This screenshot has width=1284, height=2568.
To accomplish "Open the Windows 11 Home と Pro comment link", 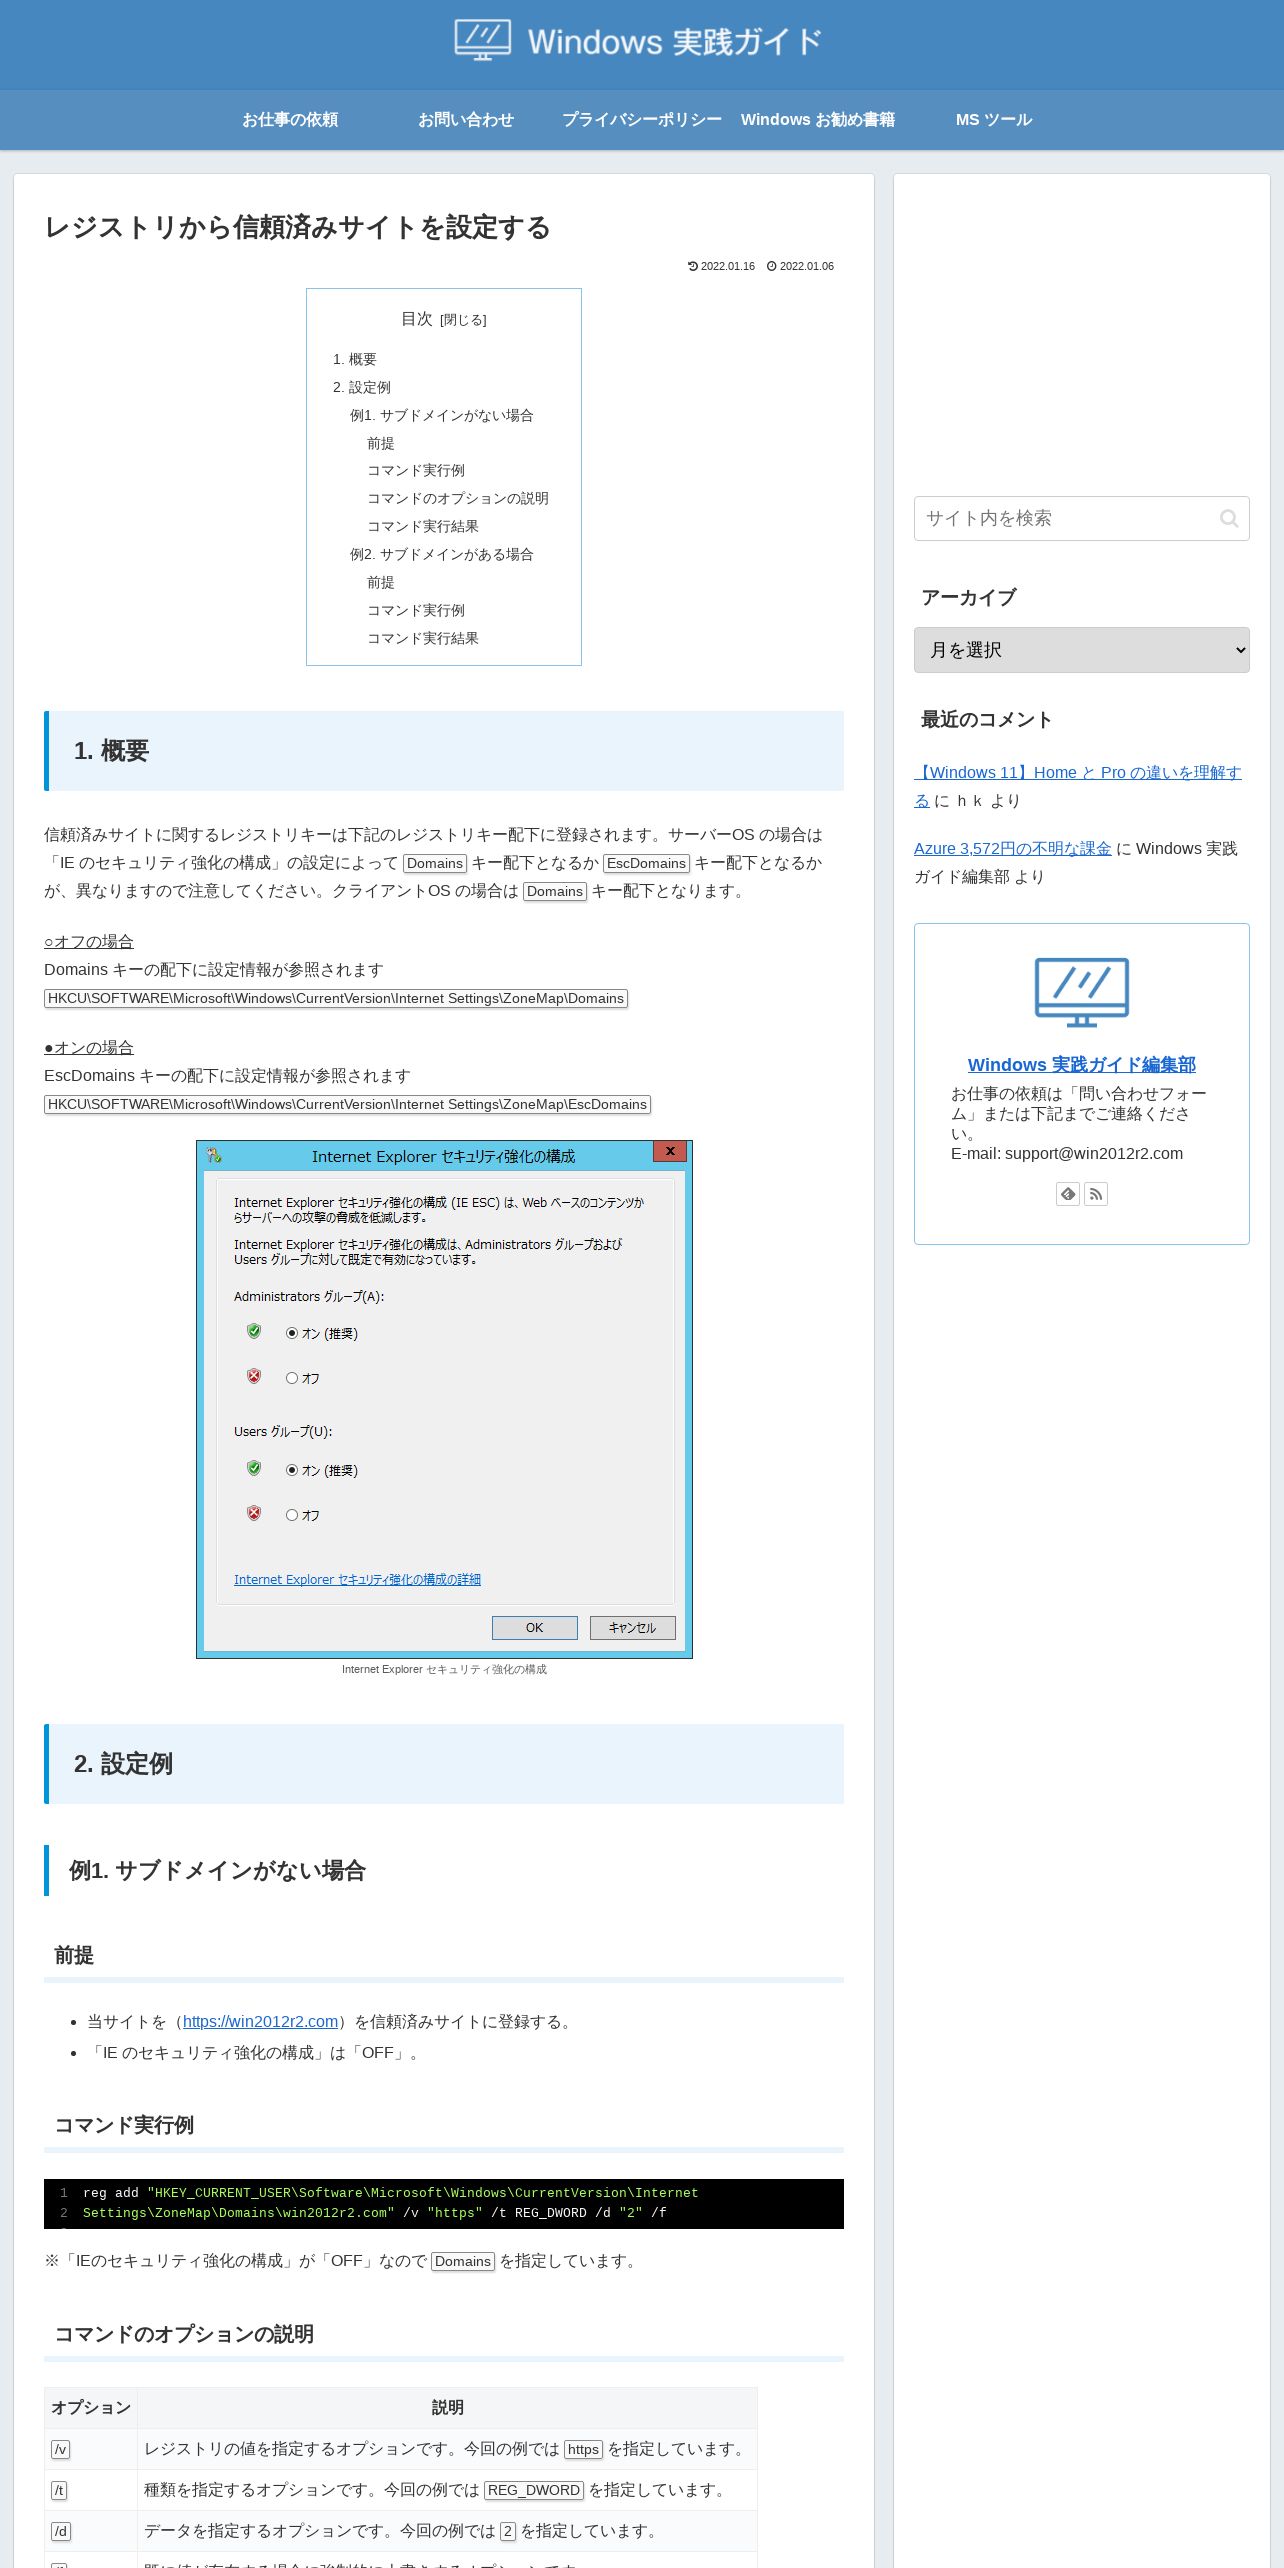I will 1077,786.
